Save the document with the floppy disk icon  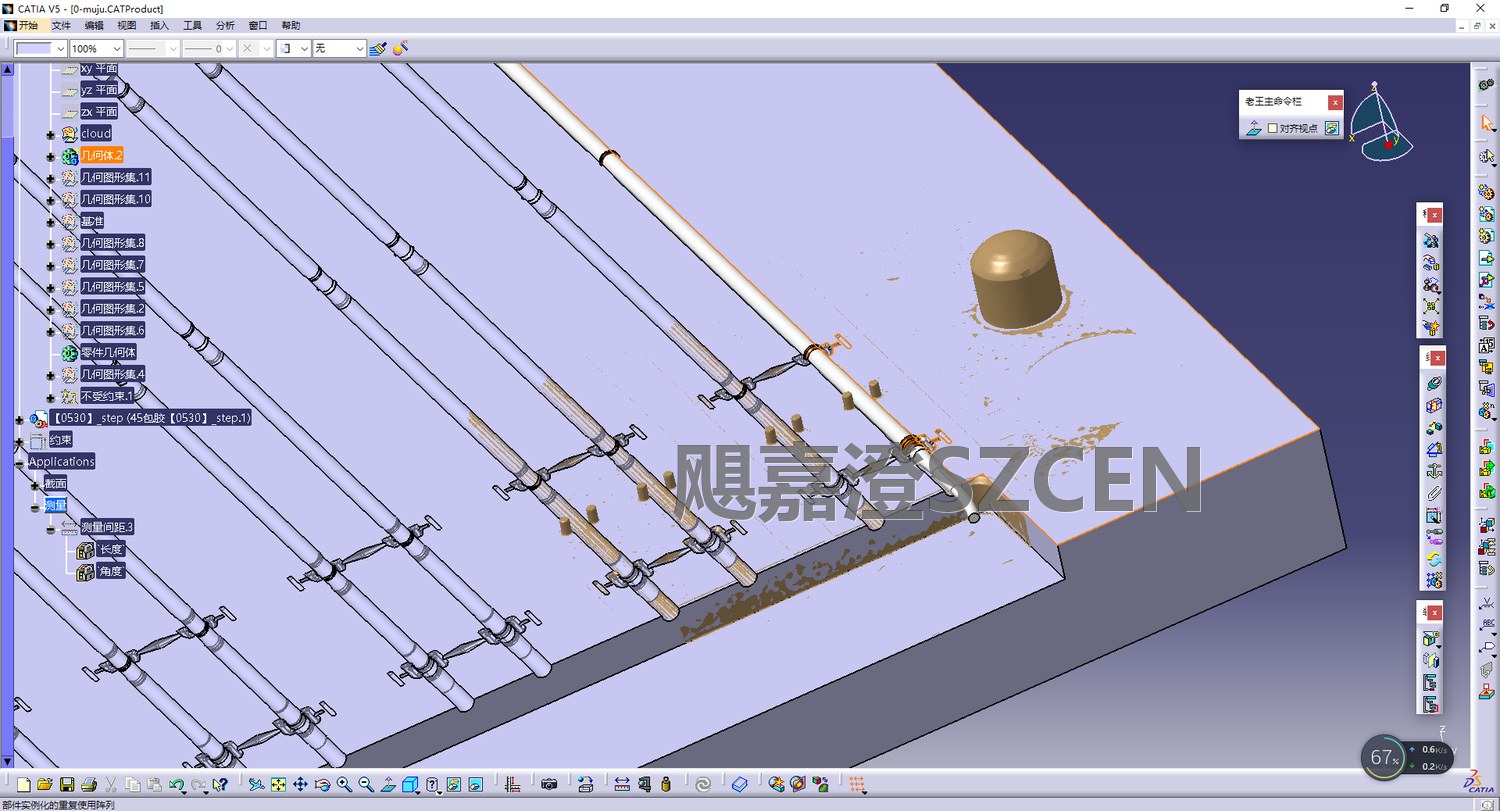(67, 785)
